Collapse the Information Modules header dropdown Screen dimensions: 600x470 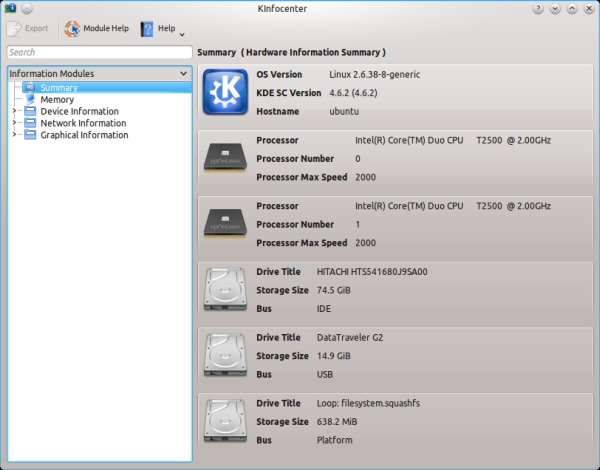click(183, 74)
